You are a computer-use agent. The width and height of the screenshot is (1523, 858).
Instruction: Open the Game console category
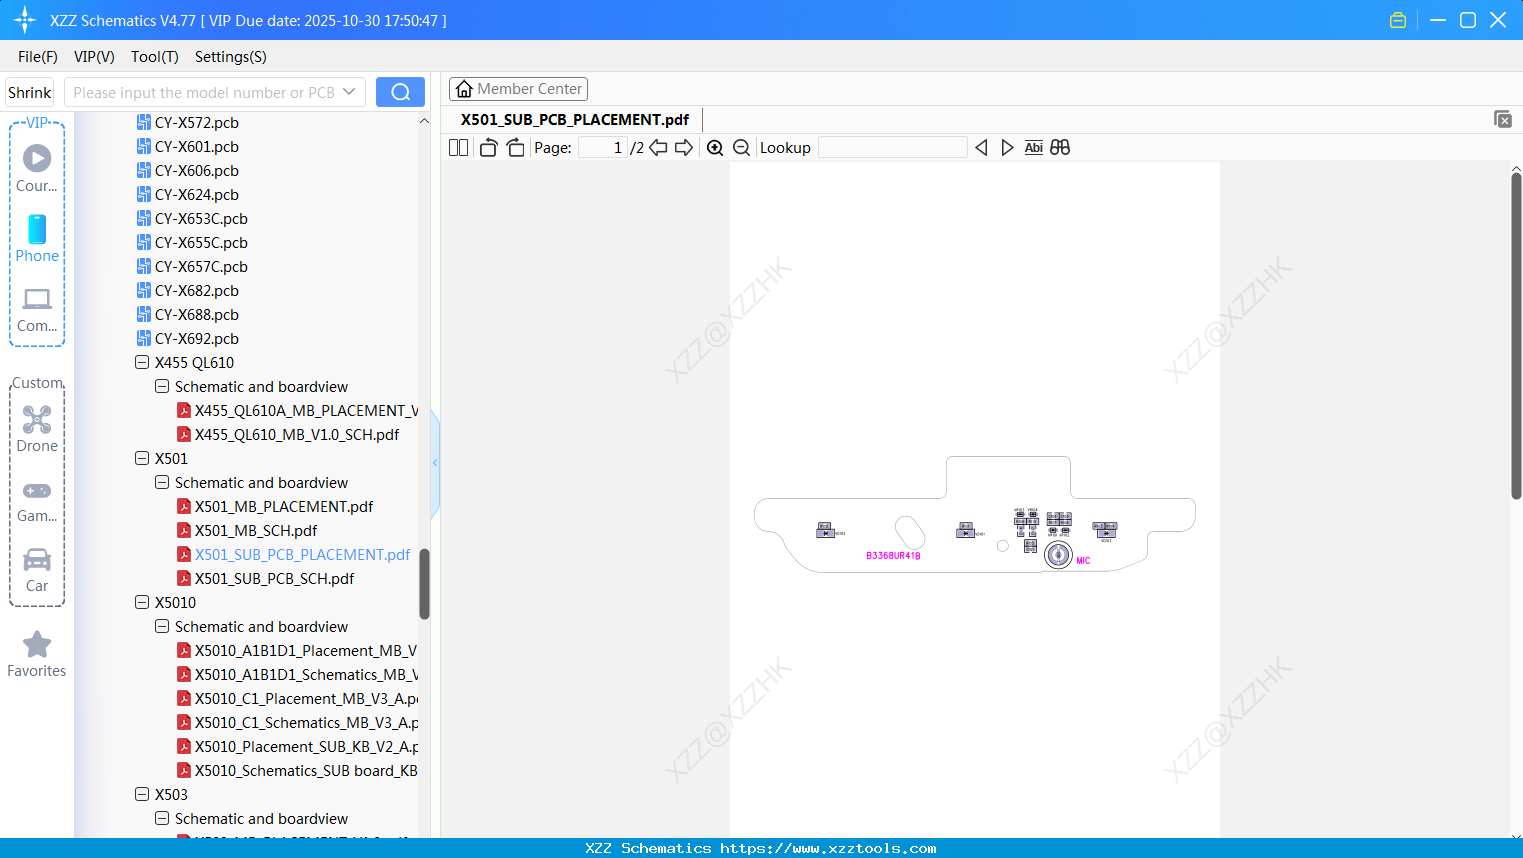37,500
